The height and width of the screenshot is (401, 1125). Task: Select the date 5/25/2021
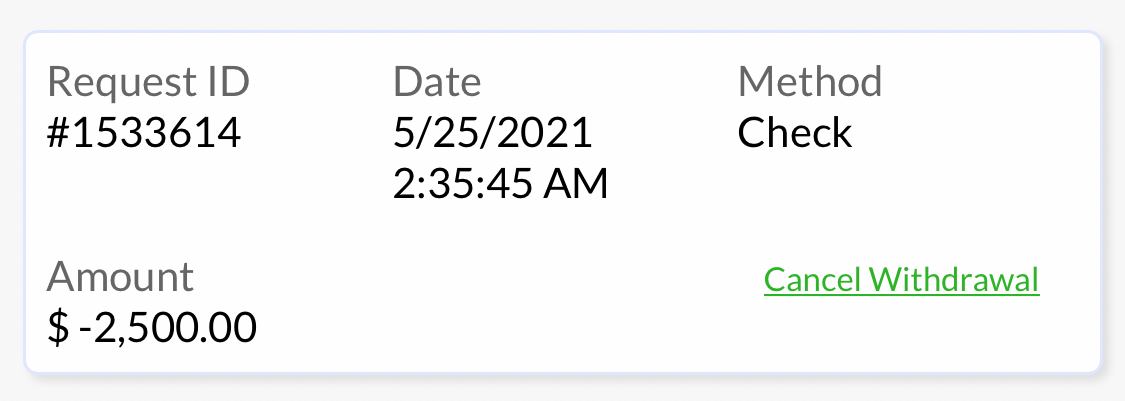click(493, 133)
